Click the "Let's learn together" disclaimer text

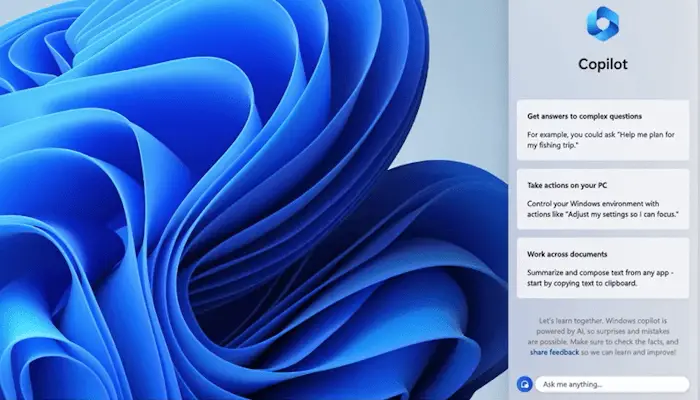[603, 336]
